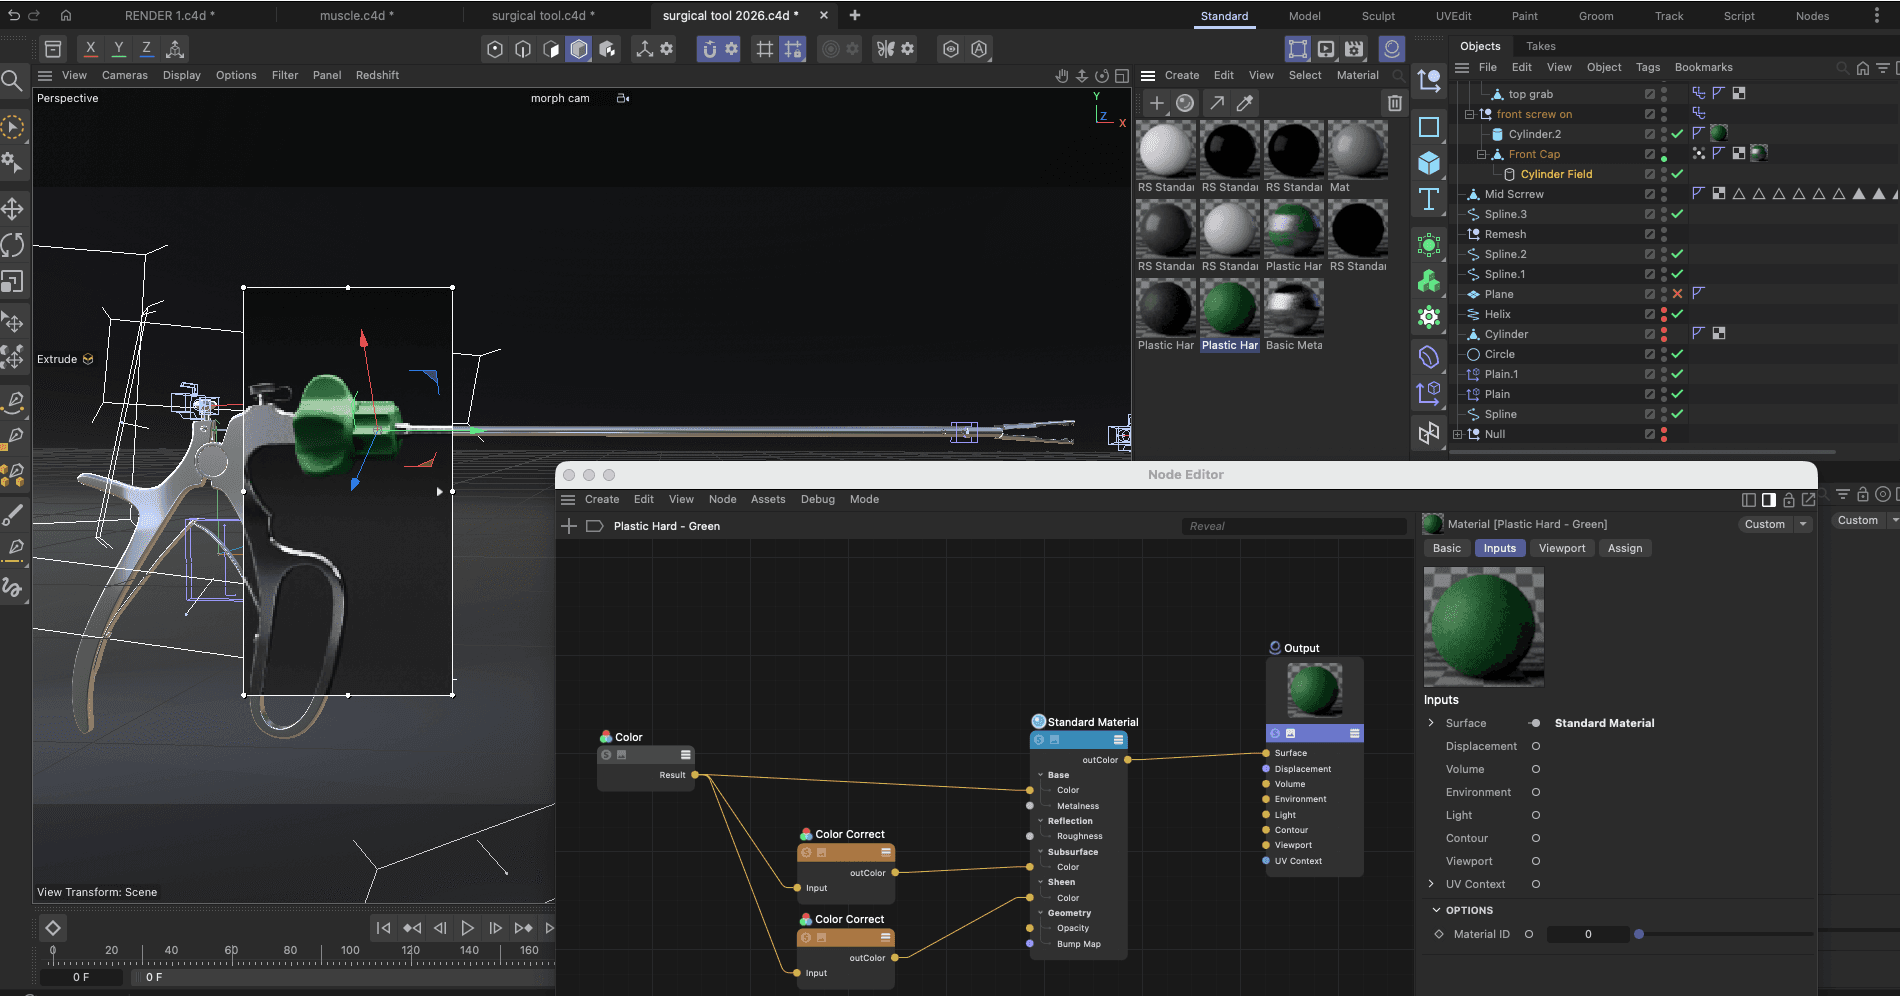Viewport: 1900px width, 996px height.
Task: Toggle visibility dots for Null object
Action: (1664, 434)
